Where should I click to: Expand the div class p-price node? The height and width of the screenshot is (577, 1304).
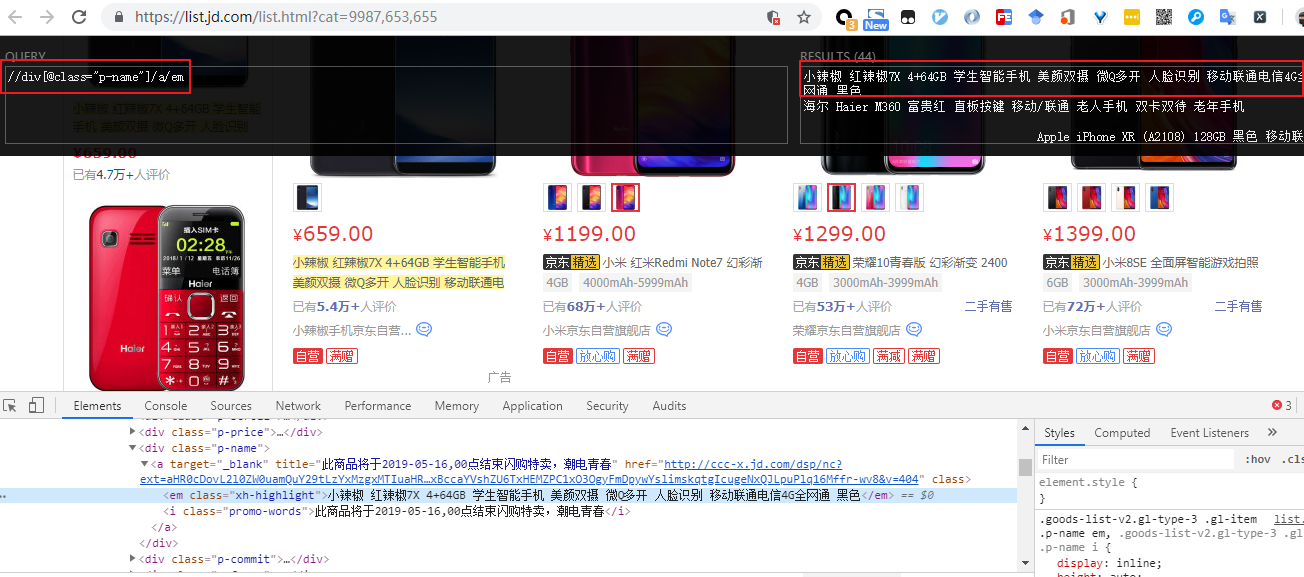[x=133, y=432]
